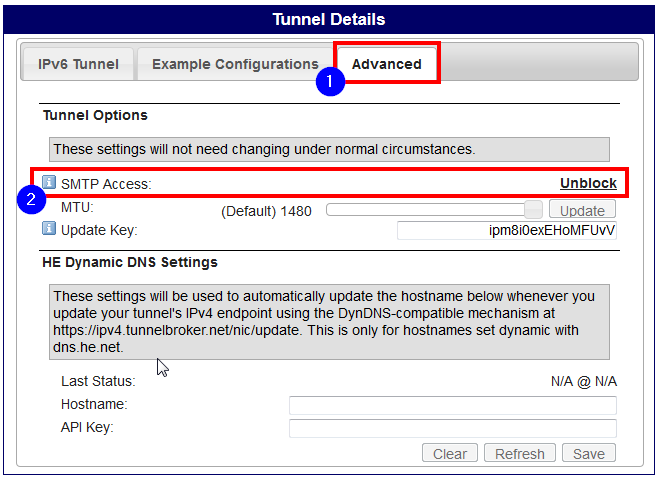Image resolution: width=660 pixels, height=478 pixels.
Task: Click the blue numbered circle 2
Action: pos(31,199)
